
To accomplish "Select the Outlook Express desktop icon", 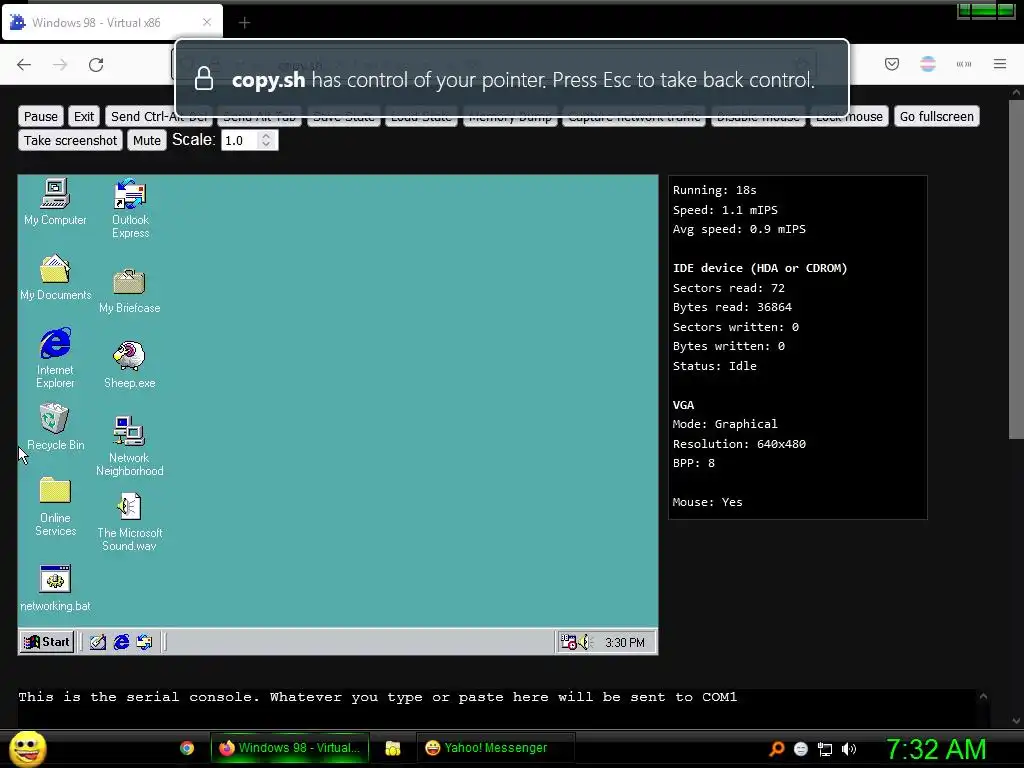I will coord(131,208).
